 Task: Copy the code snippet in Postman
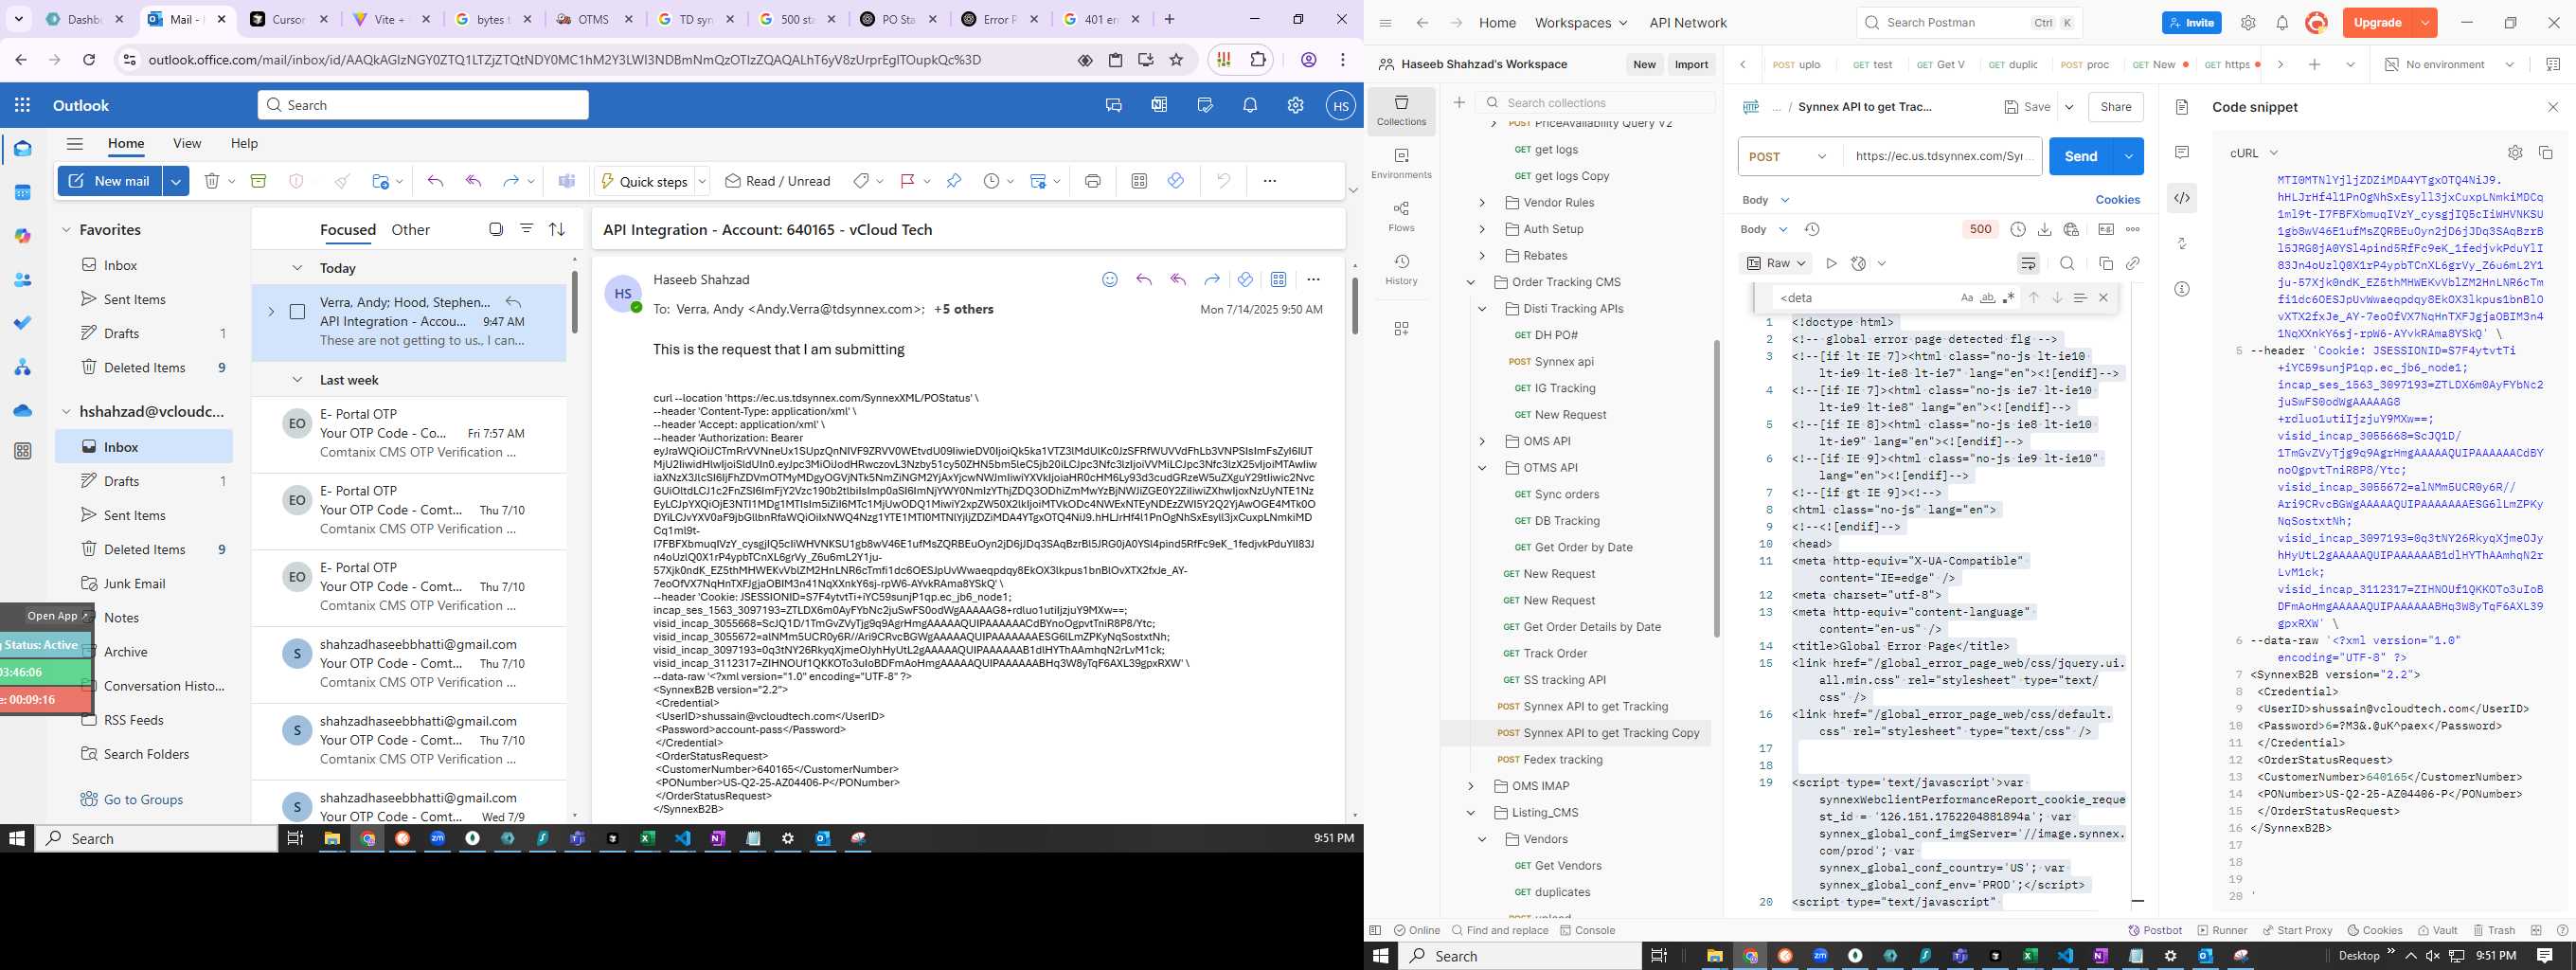[x=2546, y=153]
